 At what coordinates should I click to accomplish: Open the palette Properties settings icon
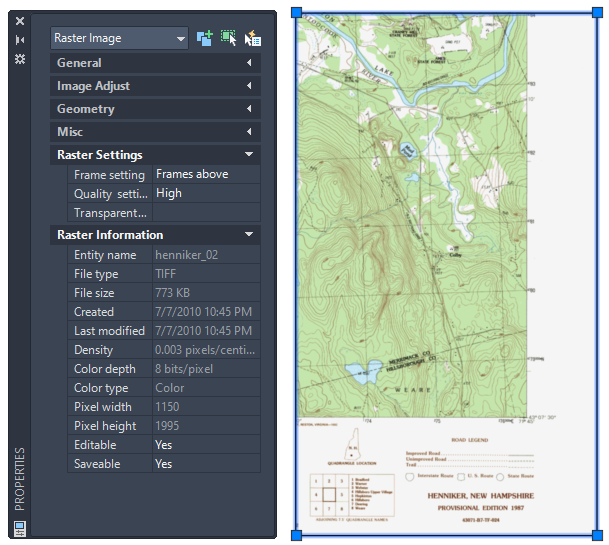point(20,59)
